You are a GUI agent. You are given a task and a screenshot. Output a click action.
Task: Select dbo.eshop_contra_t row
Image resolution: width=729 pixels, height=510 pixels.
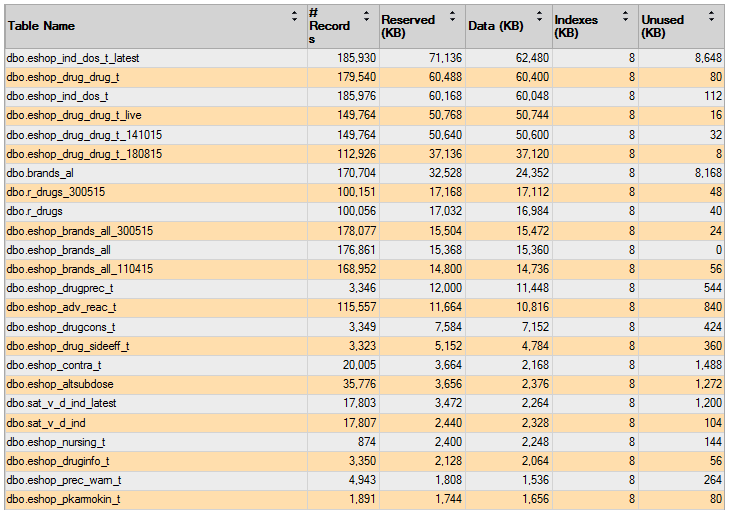click(x=364, y=365)
